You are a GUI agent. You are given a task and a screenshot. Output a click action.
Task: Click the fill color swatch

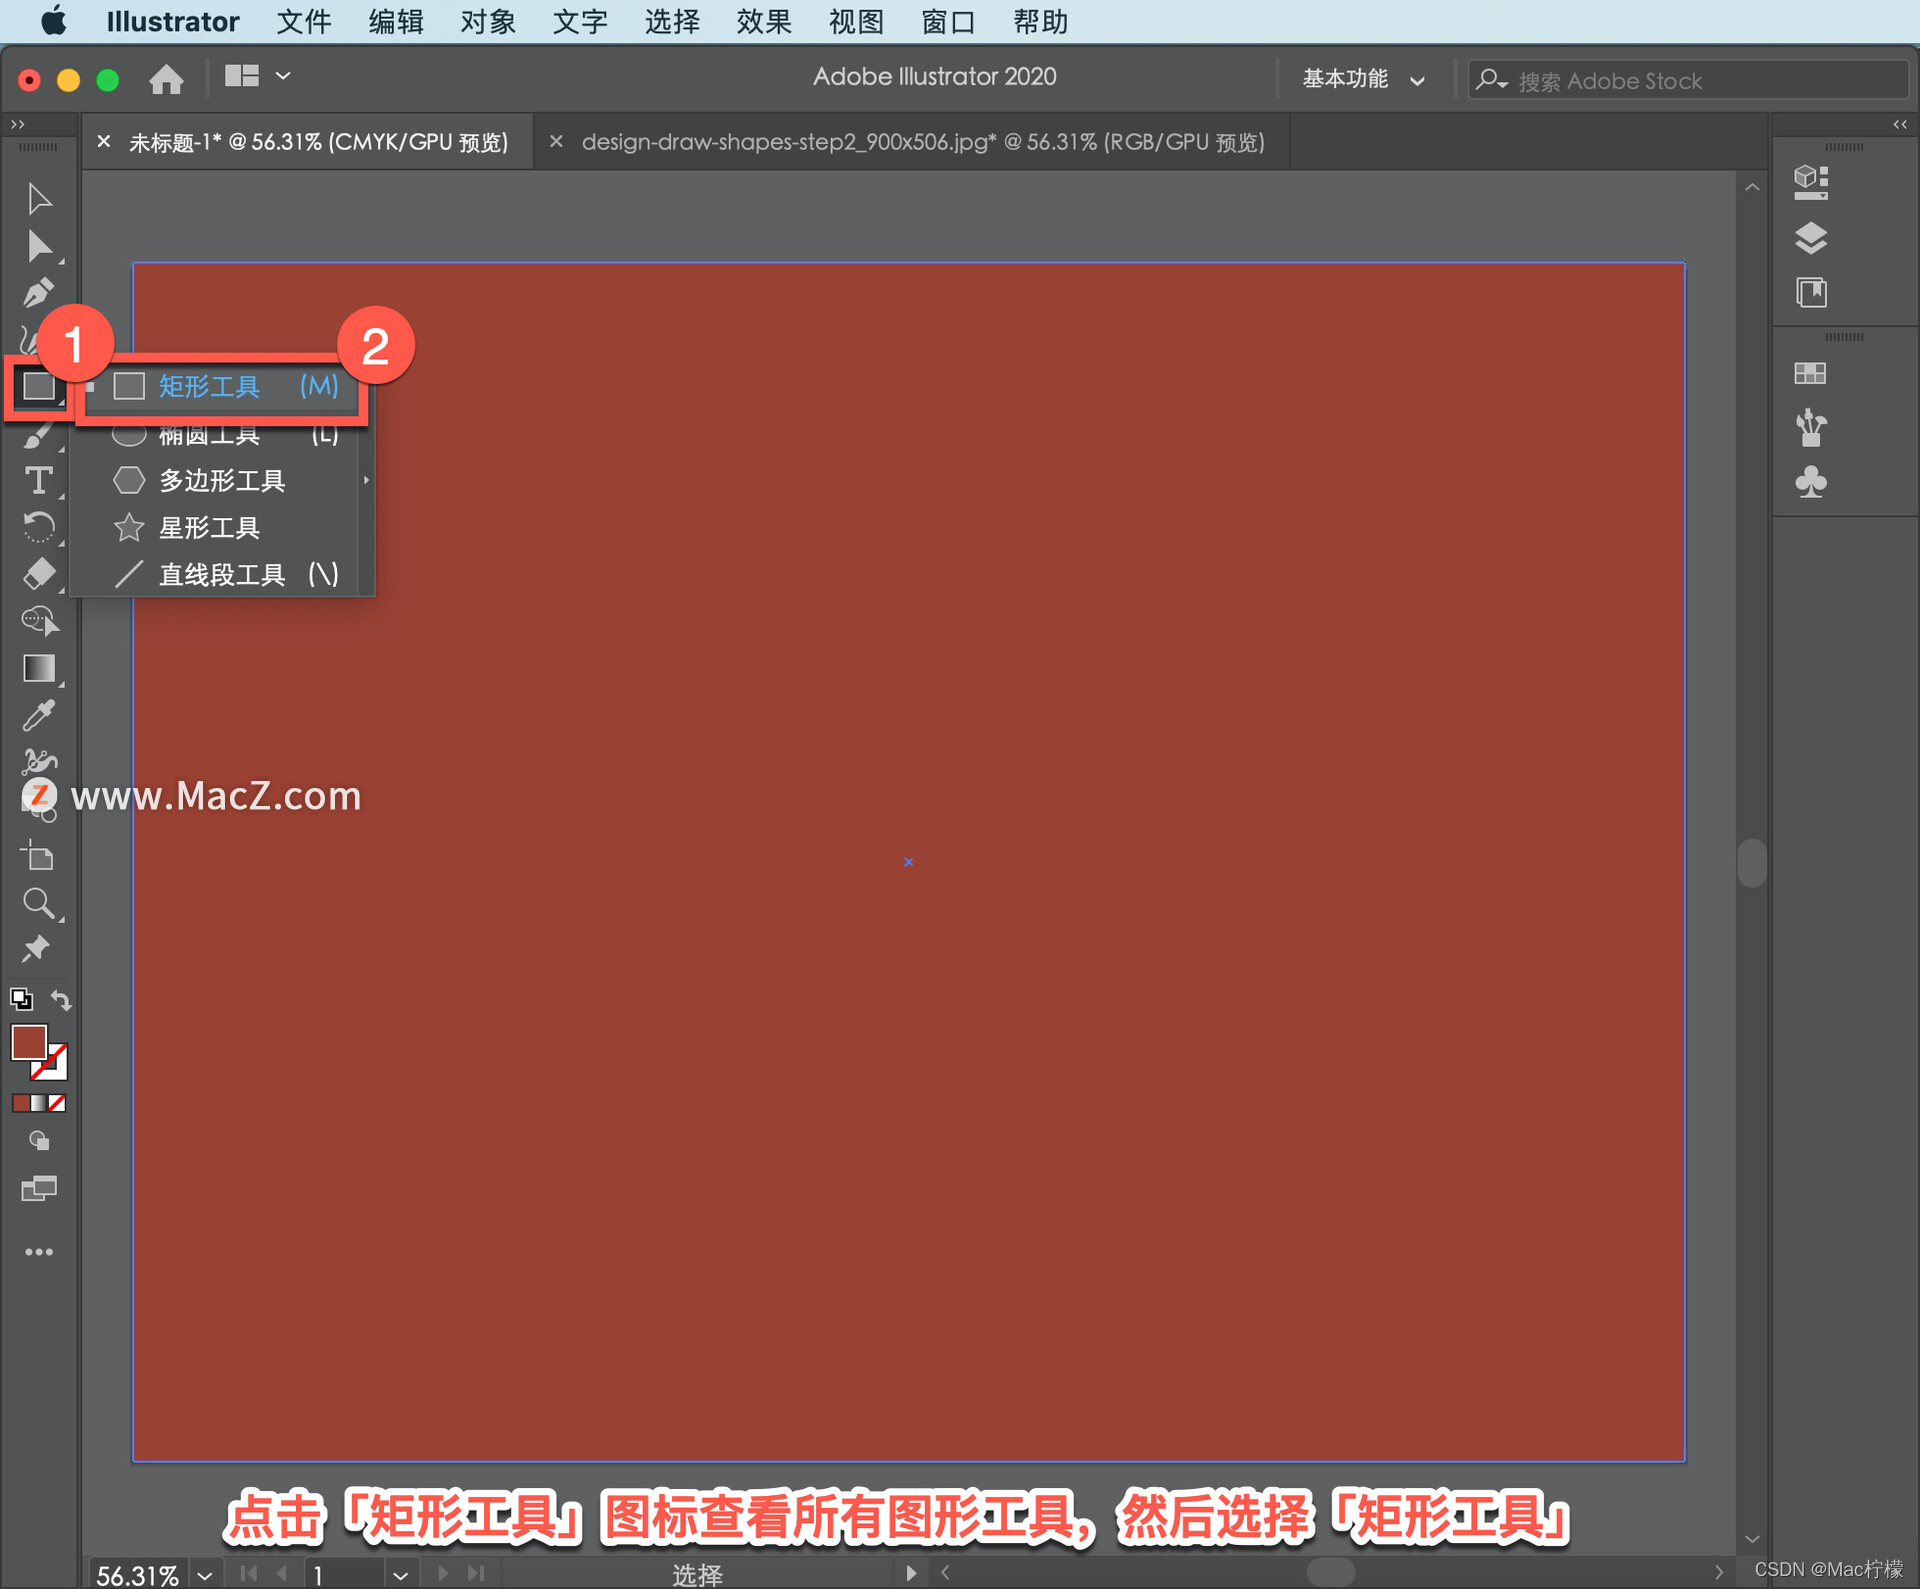[x=28, y=1042]
